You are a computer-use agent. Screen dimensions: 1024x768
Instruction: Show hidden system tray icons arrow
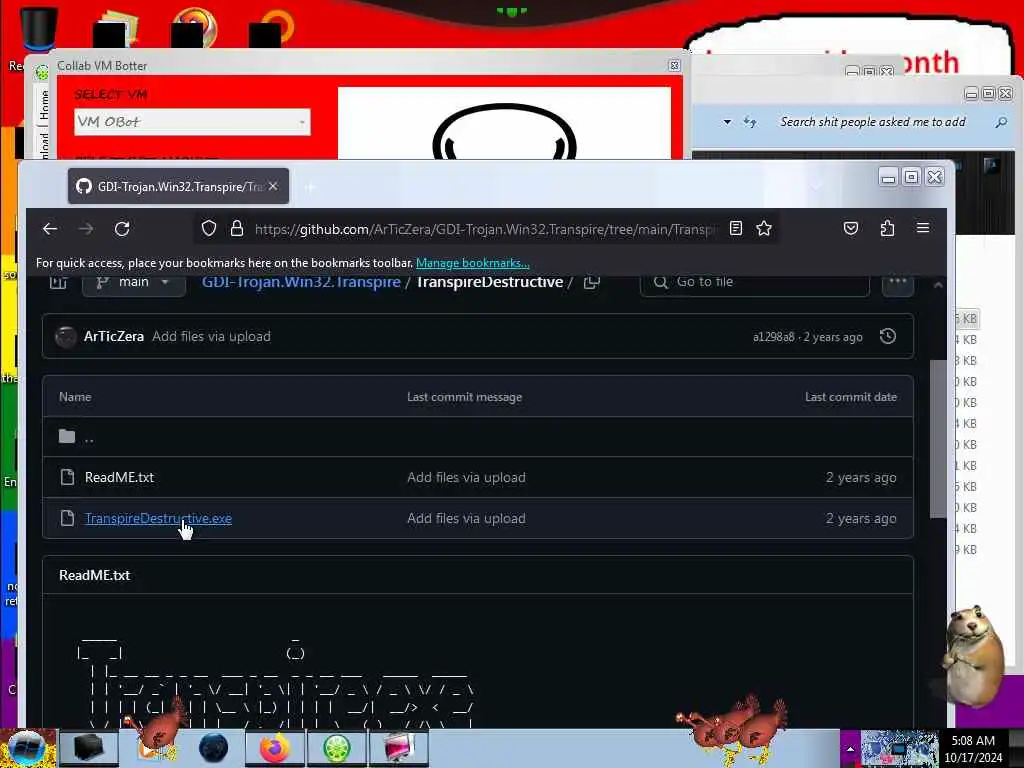[x=850, y=749]
